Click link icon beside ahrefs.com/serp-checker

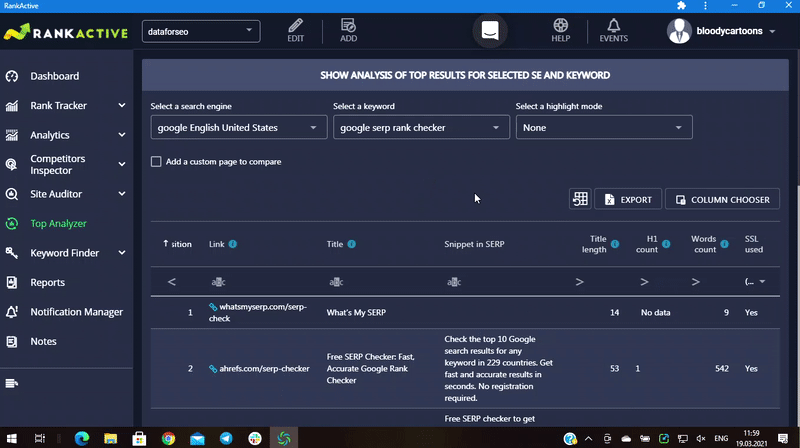tap(213, 369)
